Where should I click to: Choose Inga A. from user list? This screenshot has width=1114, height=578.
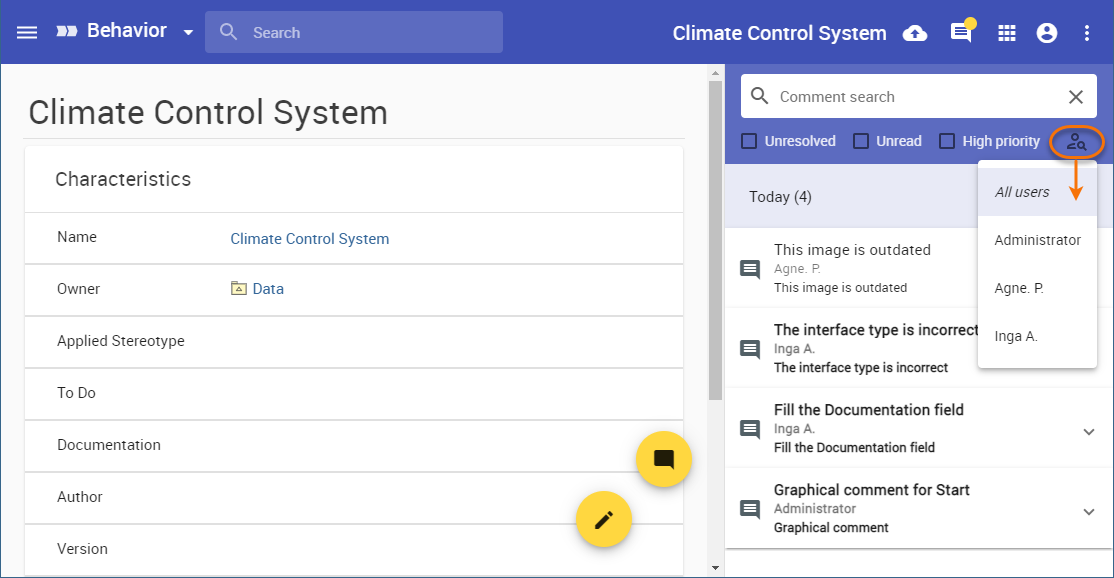pos(1016,336)
